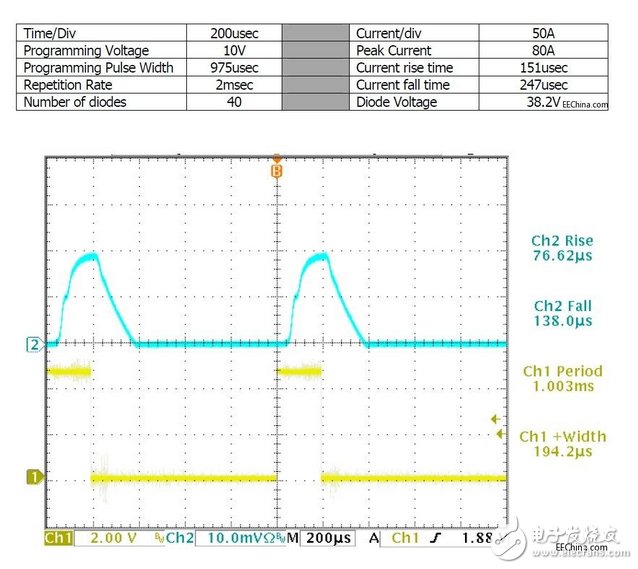Screen dimensions: 638x569
Task: Click the 2.00 V channel scale readout
Action: point(115,538)
